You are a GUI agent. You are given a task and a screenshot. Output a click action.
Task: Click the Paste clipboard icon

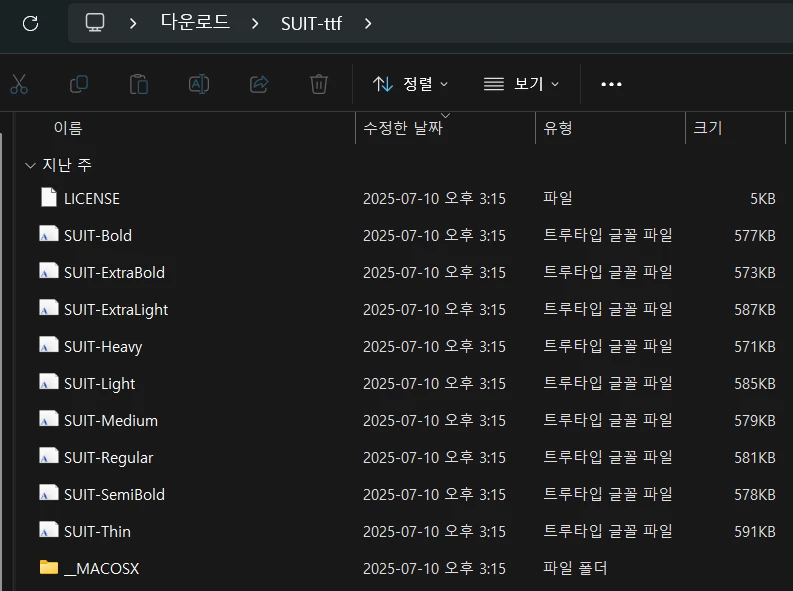click(139, 84)
